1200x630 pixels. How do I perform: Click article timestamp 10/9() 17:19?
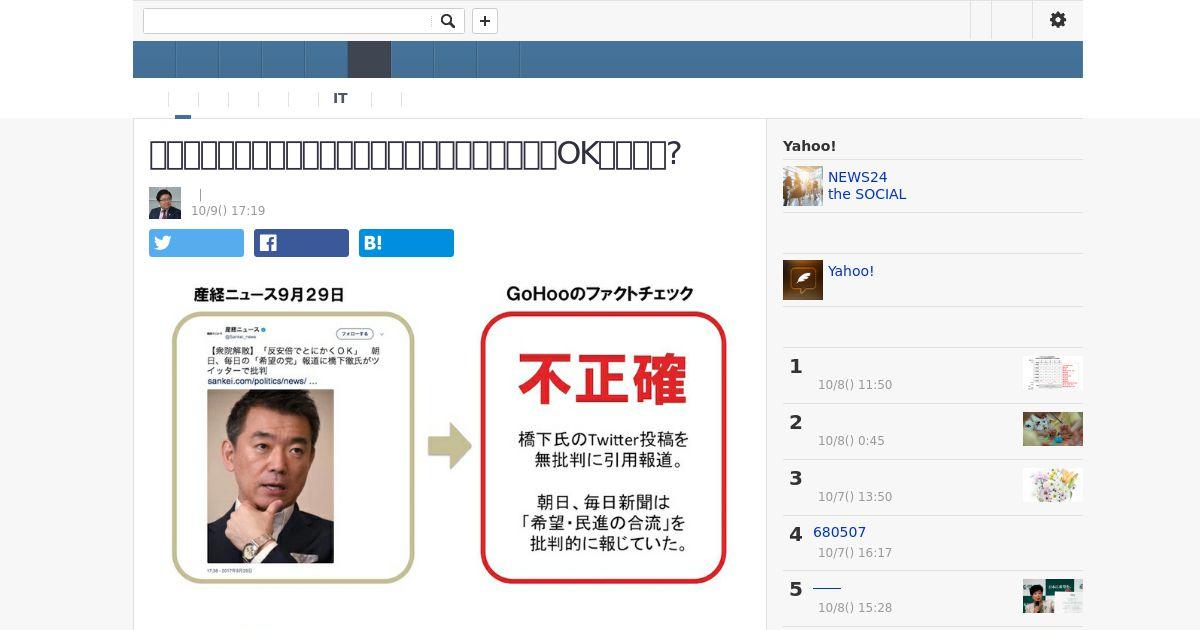coord(228,211)
